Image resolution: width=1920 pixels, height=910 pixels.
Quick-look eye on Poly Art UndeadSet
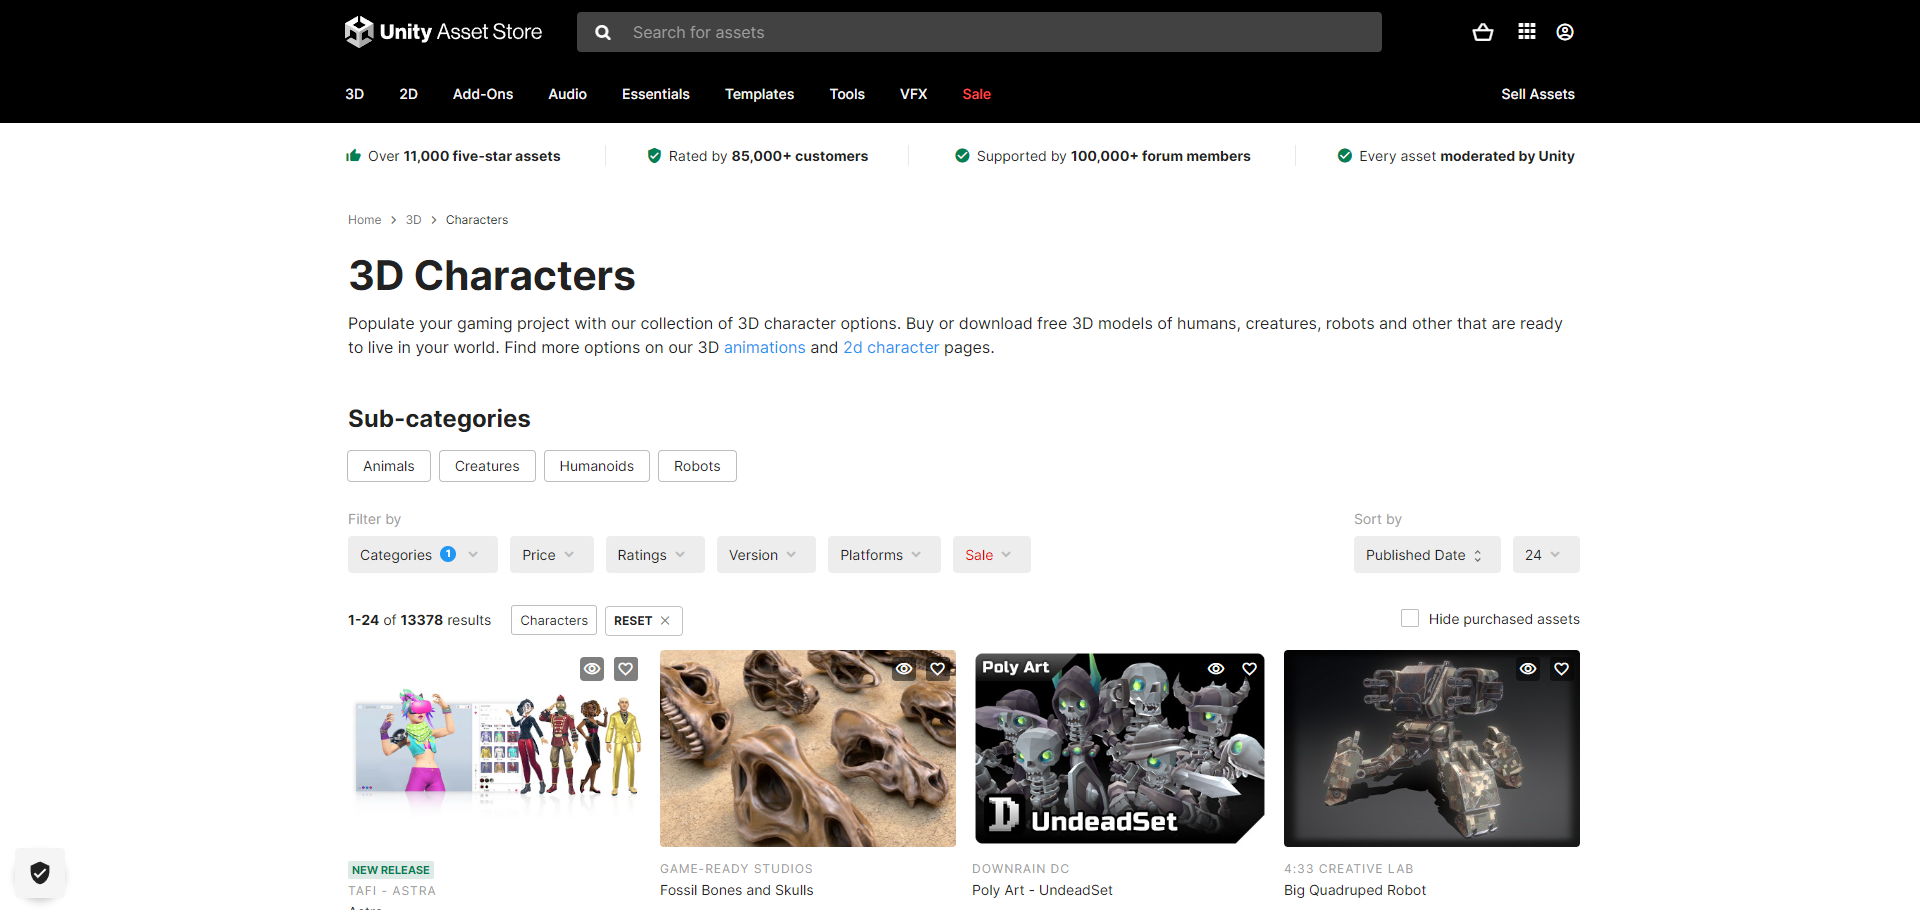(1216, 669)
